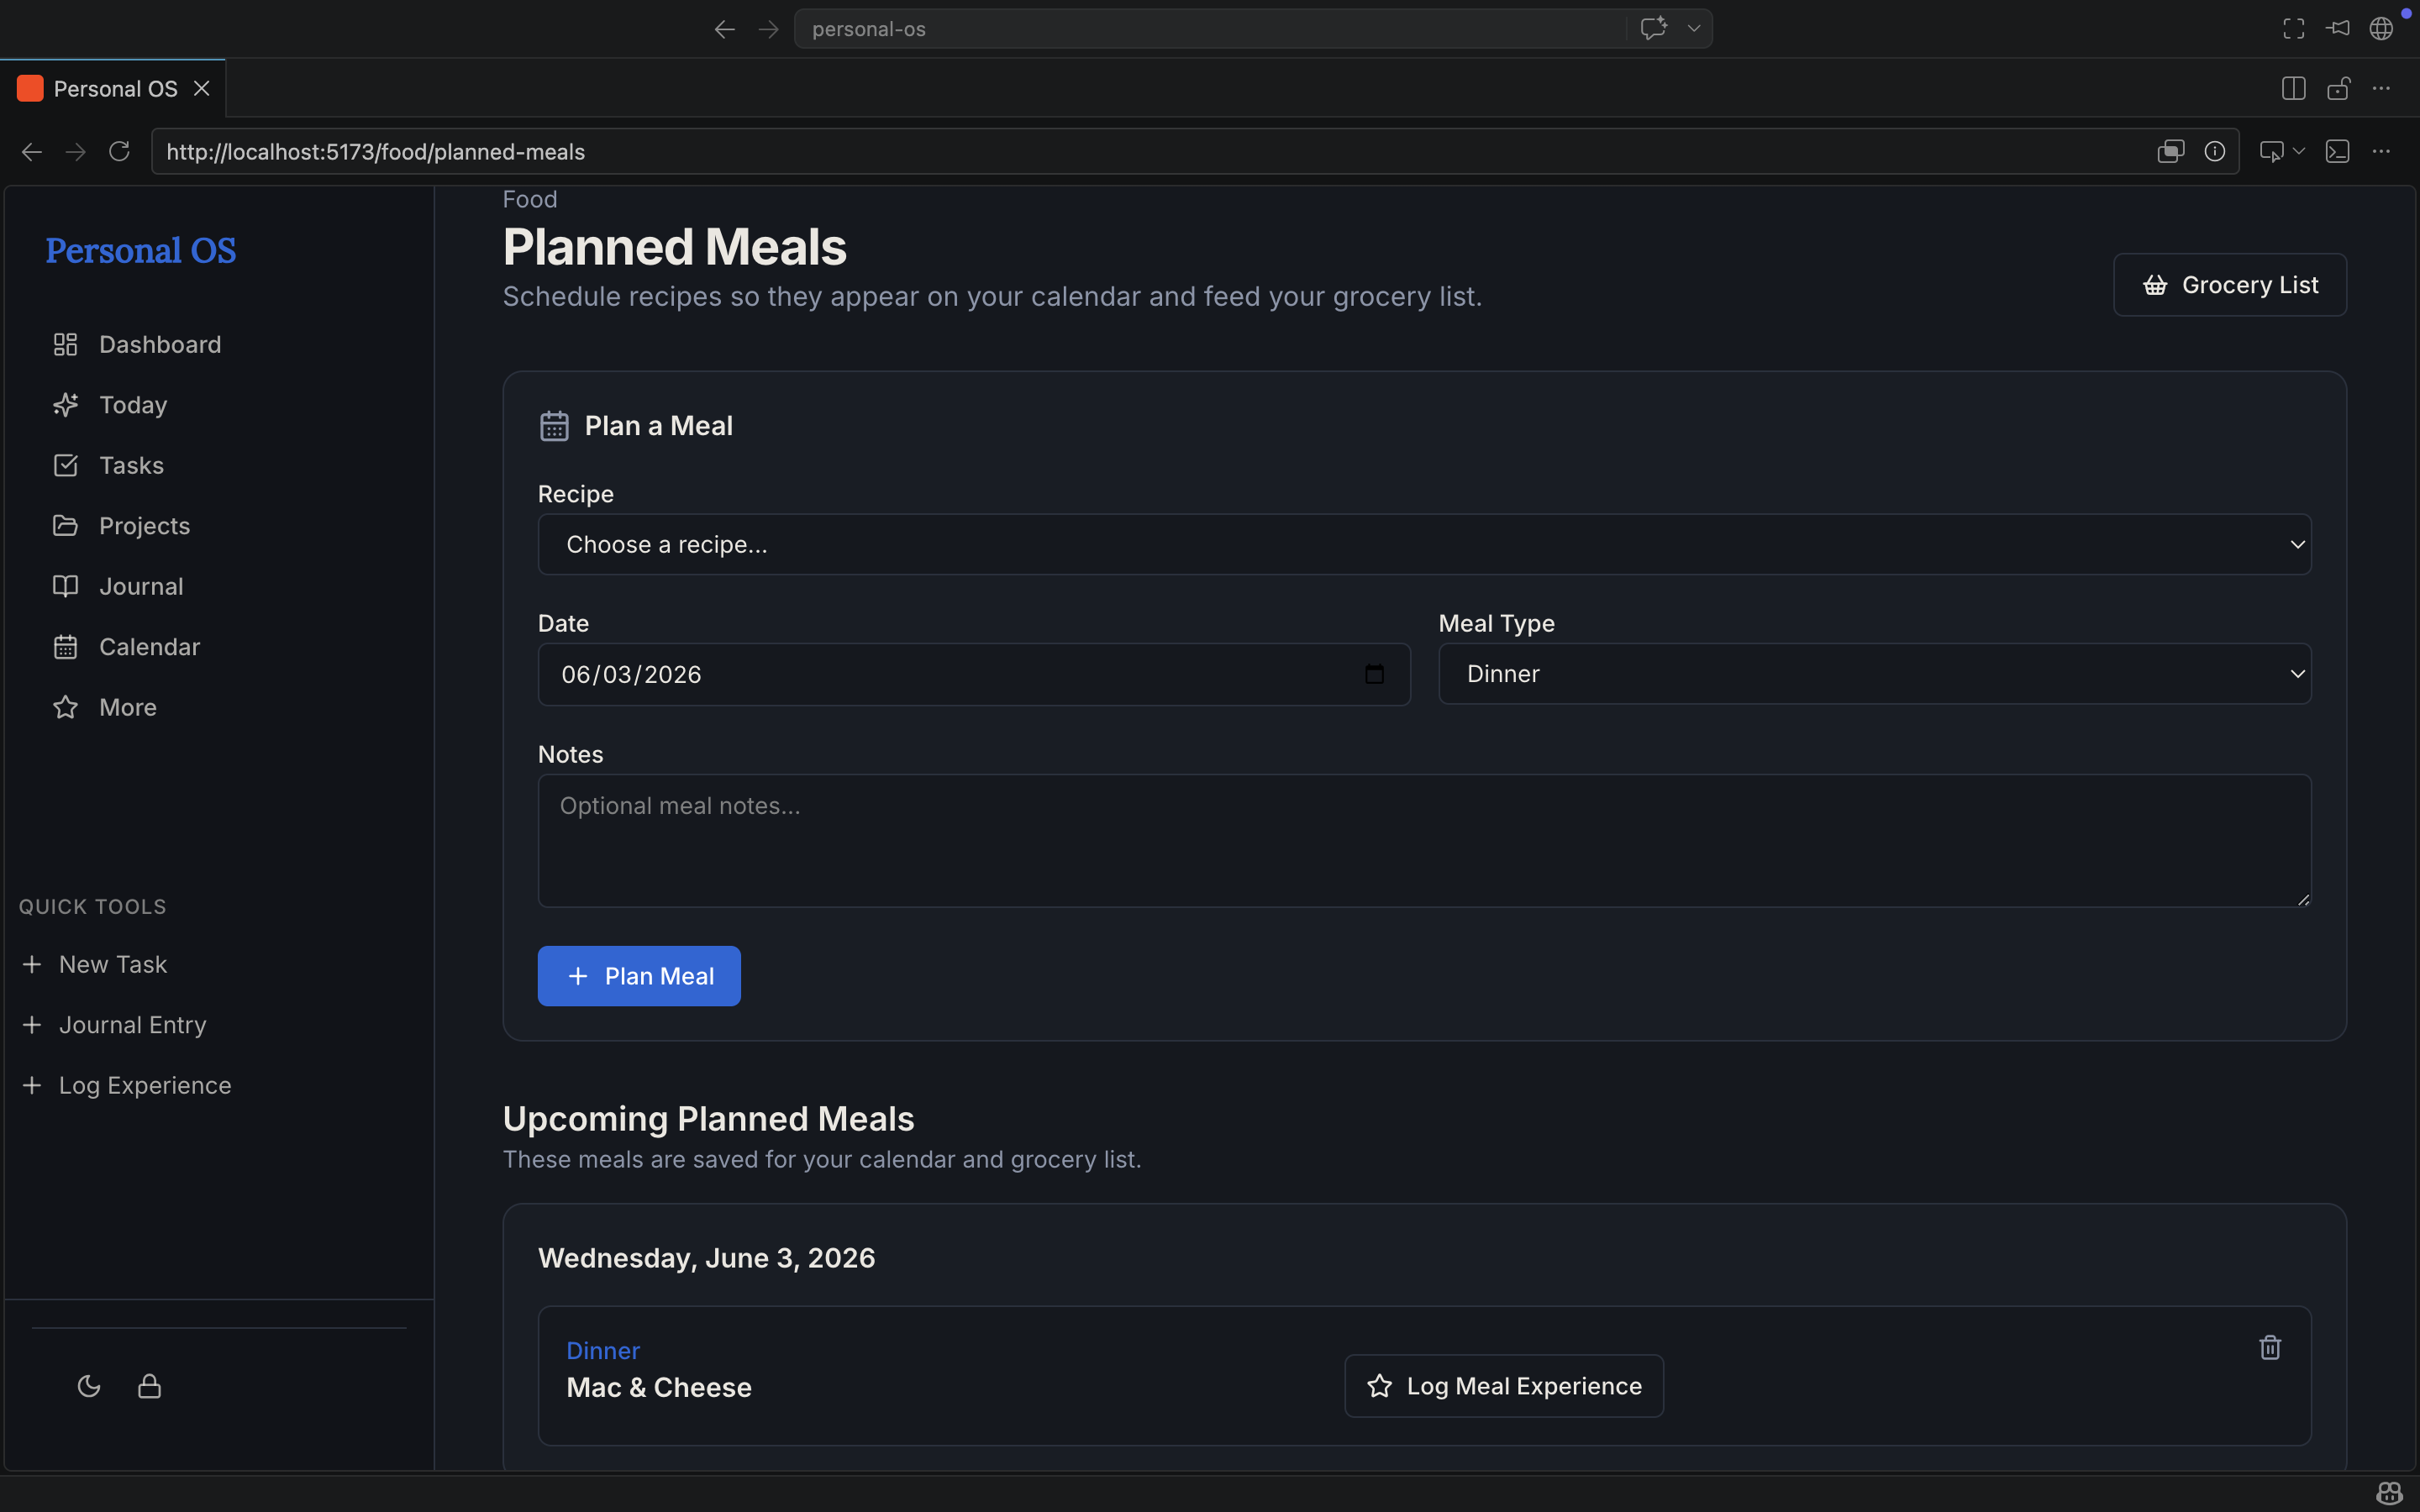Click the Log Meal Experience button
The height and width of the screenshot is (1512, 2420).
[x=1504, y=1386]
